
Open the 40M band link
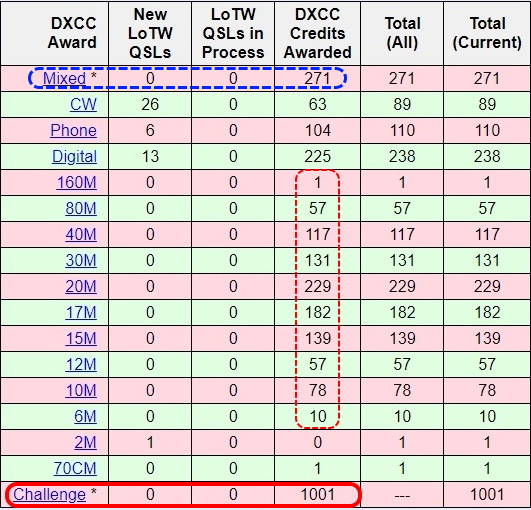click(81, 234)
